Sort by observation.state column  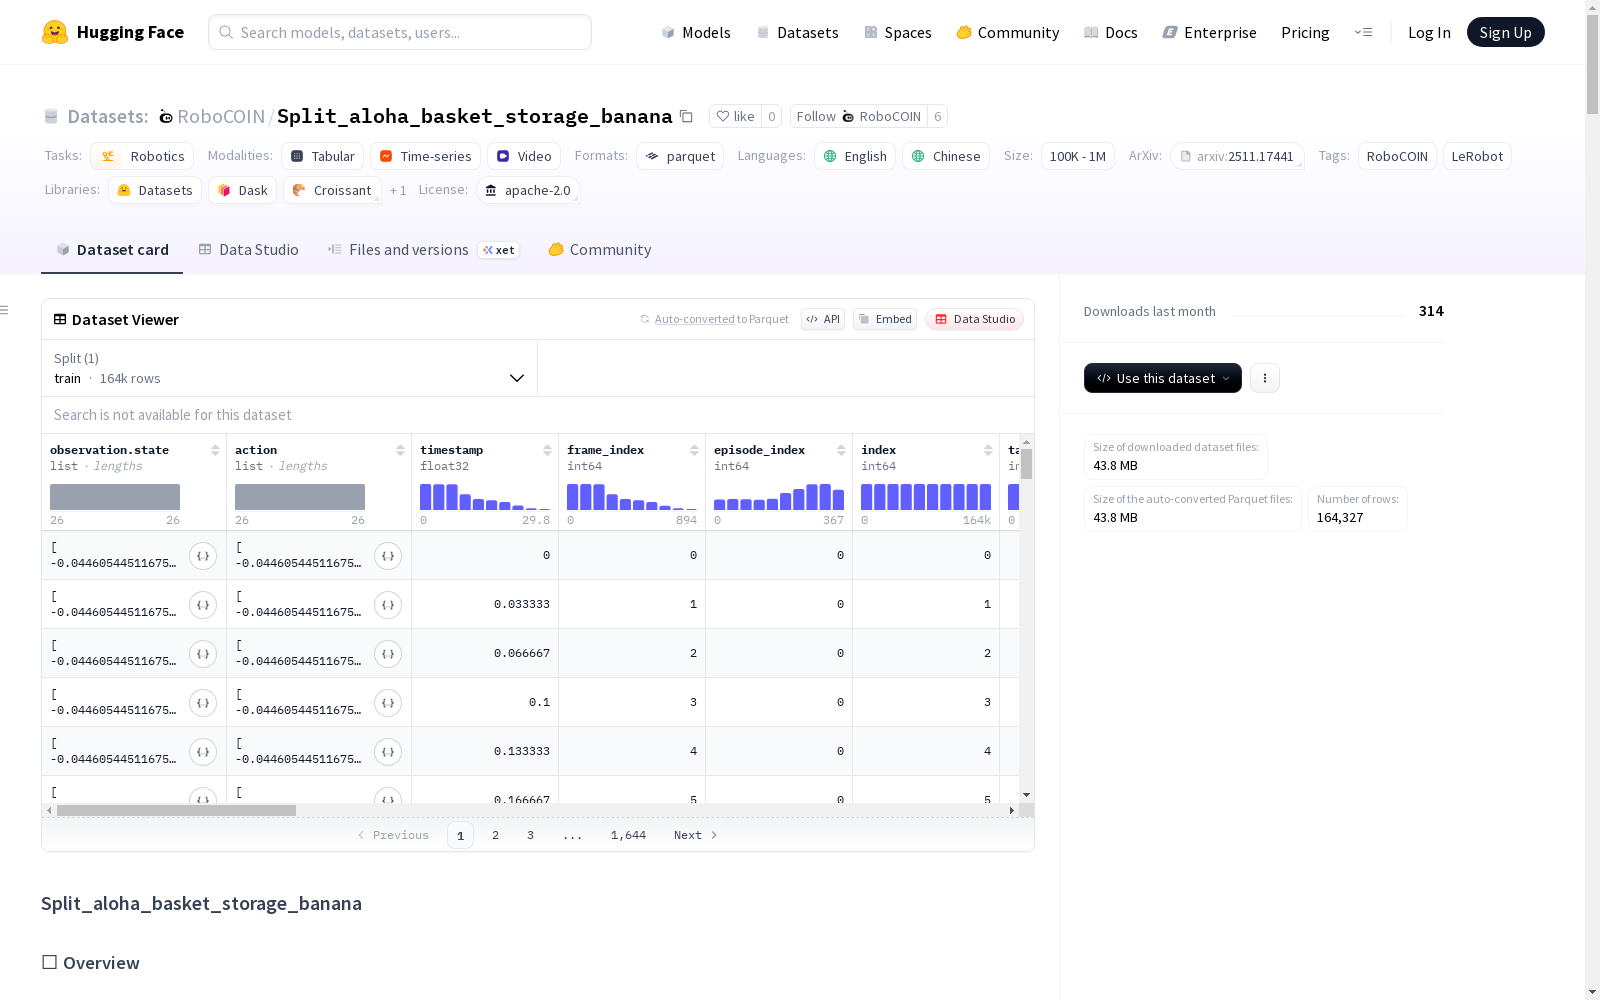(x=215, y=450)
